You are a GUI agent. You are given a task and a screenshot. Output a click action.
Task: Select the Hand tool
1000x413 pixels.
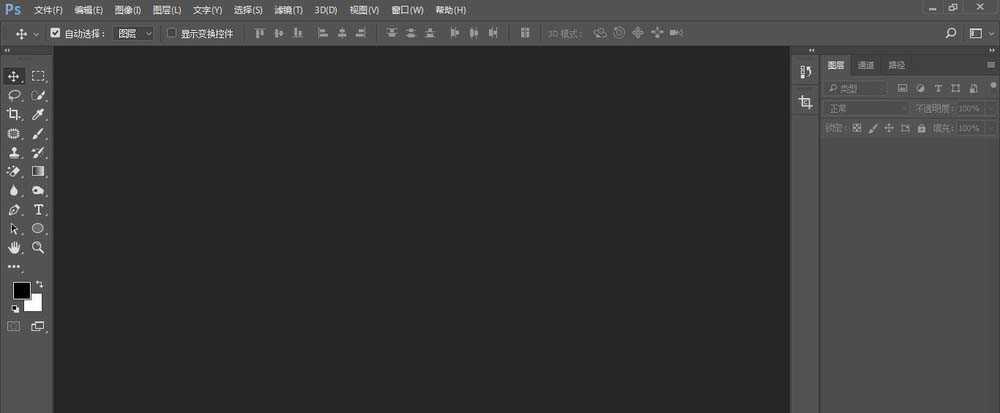(14, 247)
